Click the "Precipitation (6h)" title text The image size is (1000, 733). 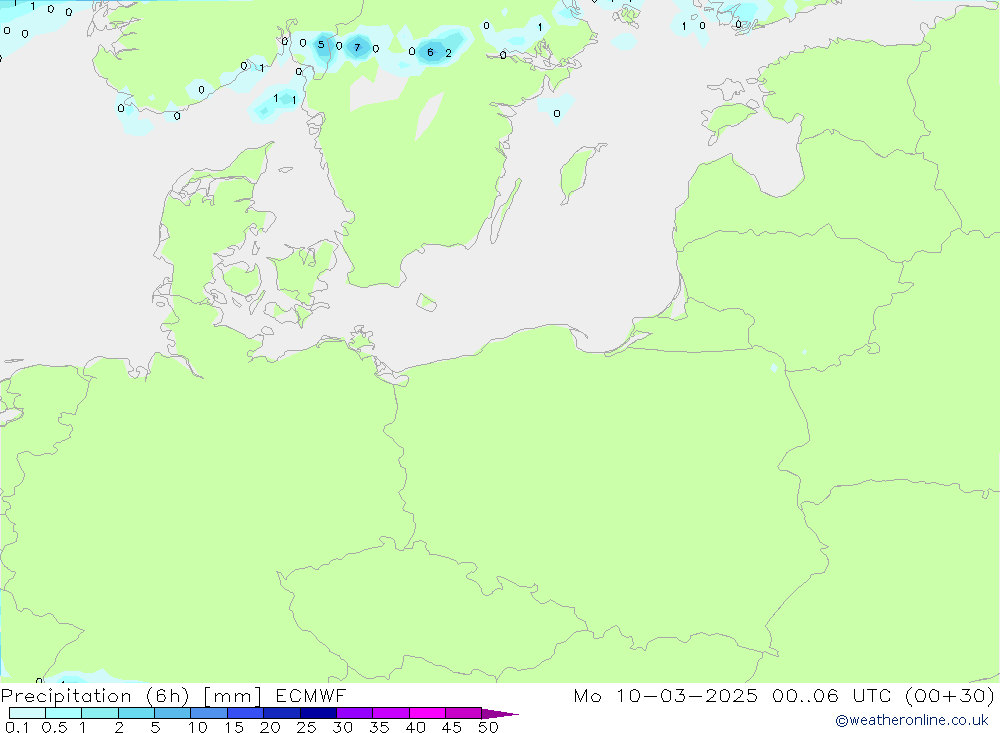(x=95, y=696)
